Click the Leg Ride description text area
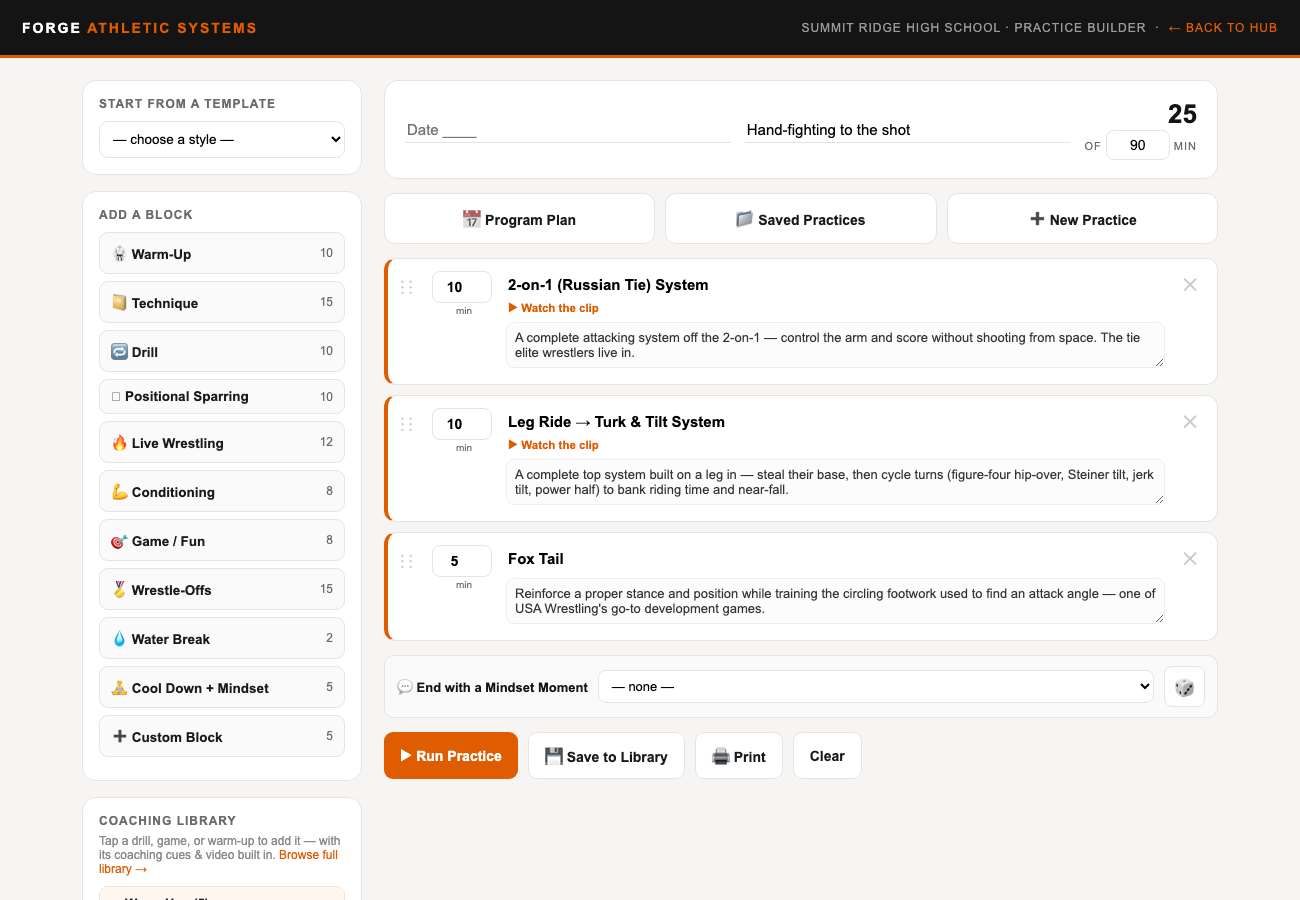The width and height of the screenshot is (1300, 900). click(835, 482)
